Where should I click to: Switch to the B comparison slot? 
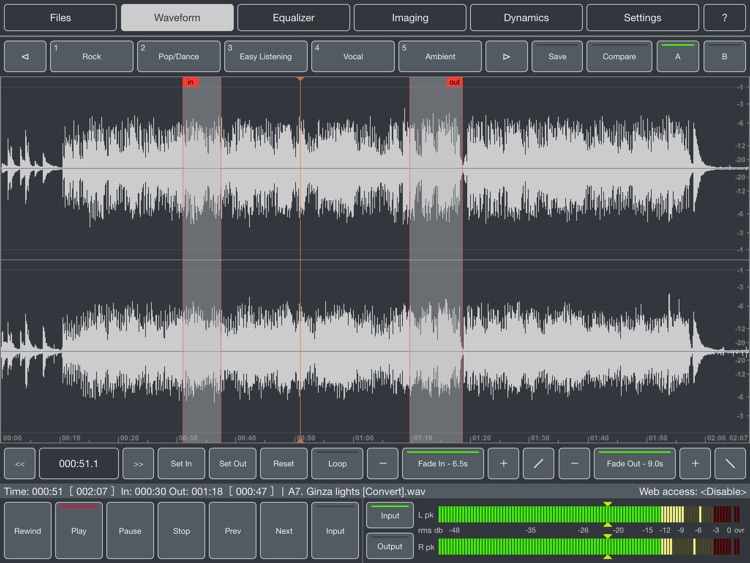[x=723, y=57]
